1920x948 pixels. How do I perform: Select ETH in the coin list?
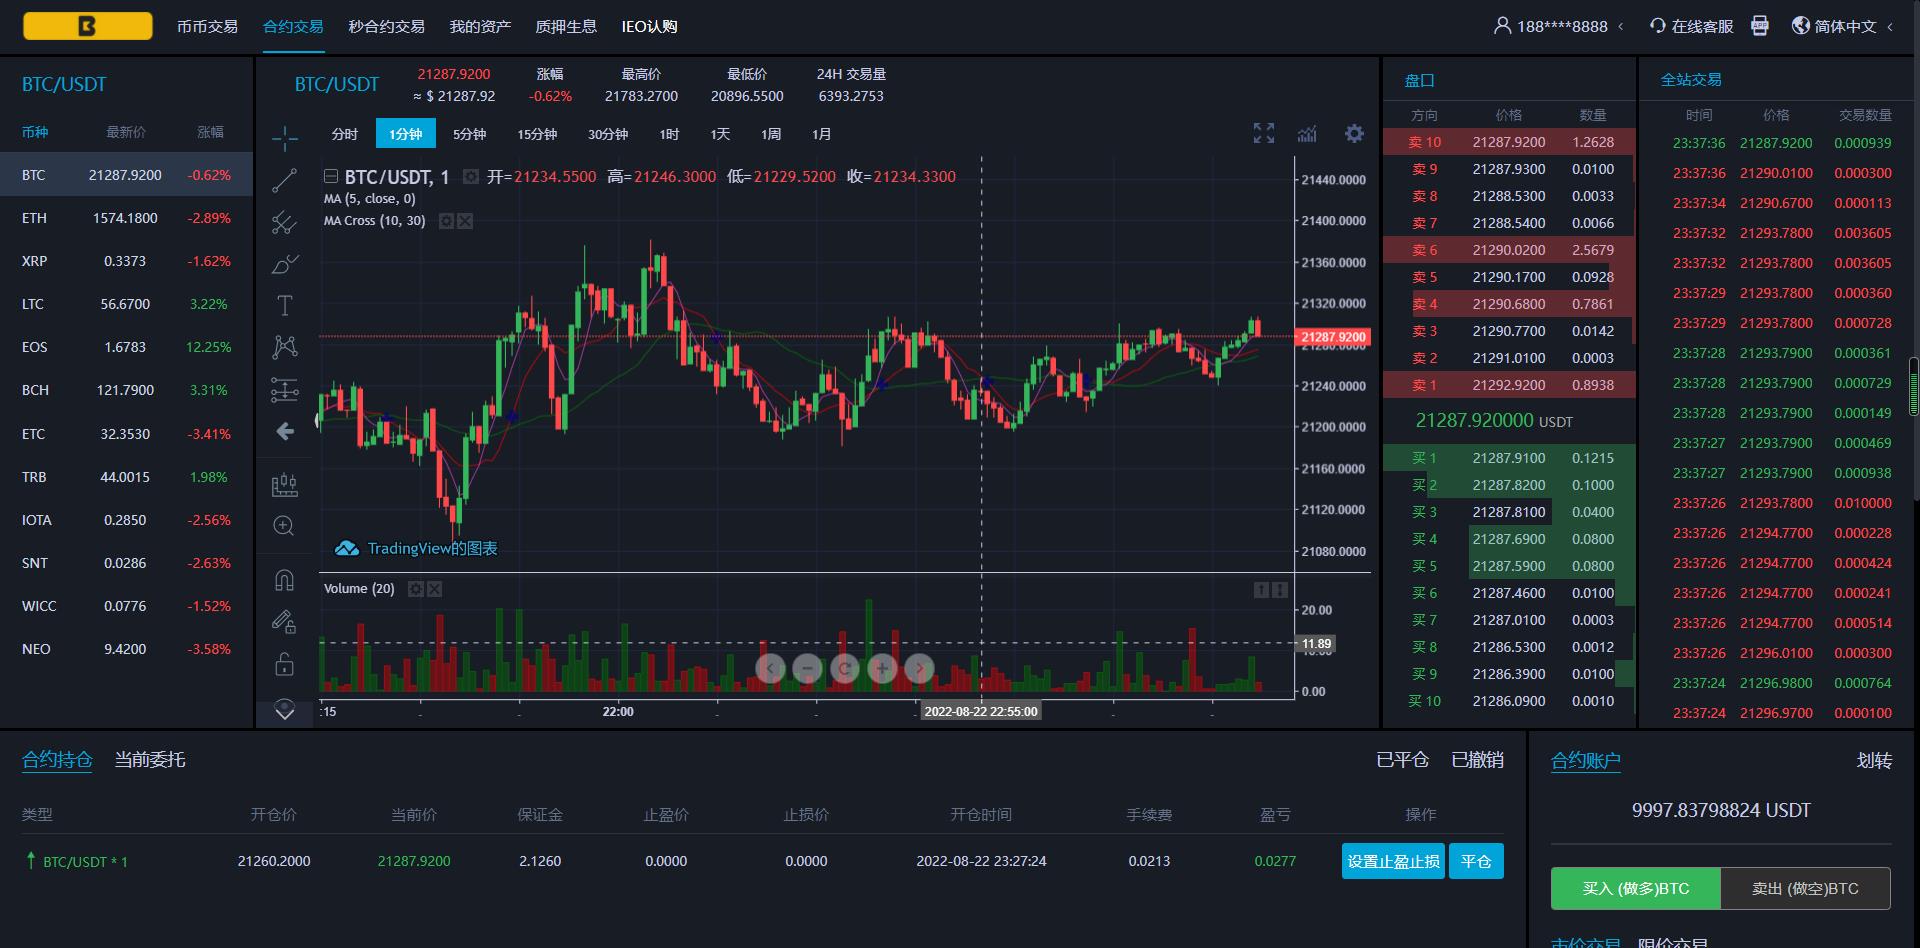click(x=126, y=218)
